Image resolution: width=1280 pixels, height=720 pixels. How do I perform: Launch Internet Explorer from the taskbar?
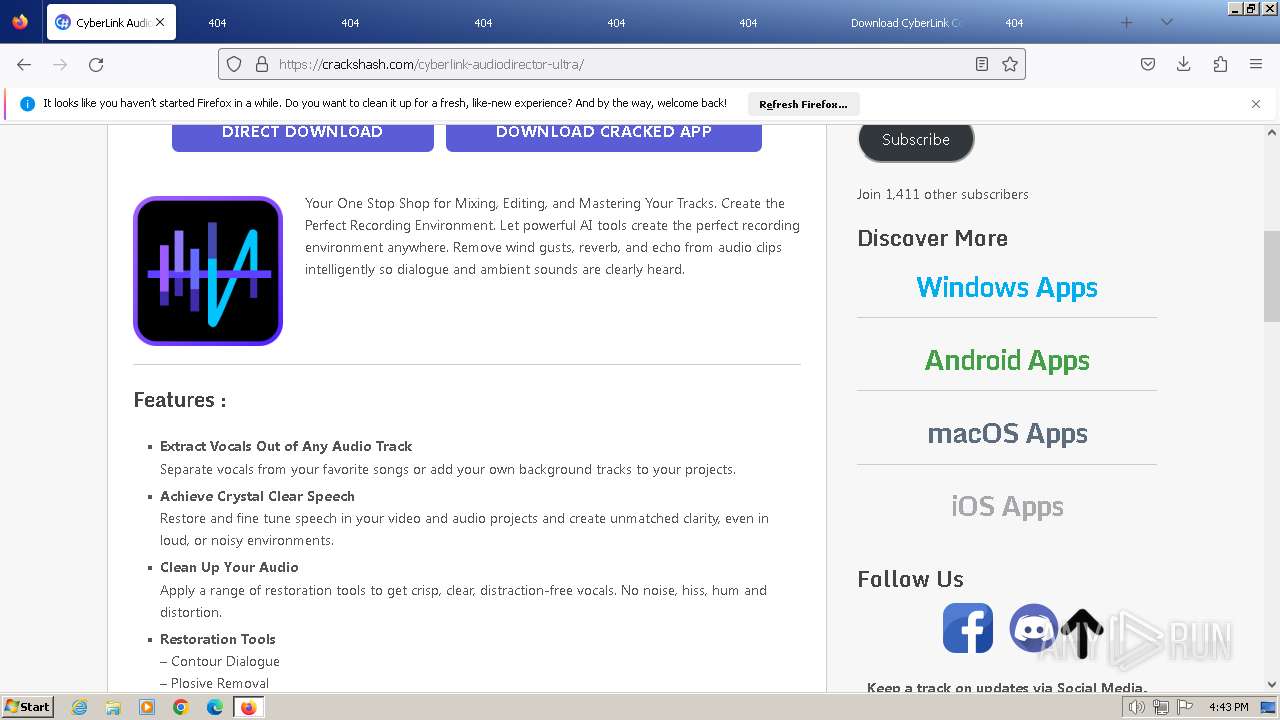pyautogui.click(x=80, y=707)
